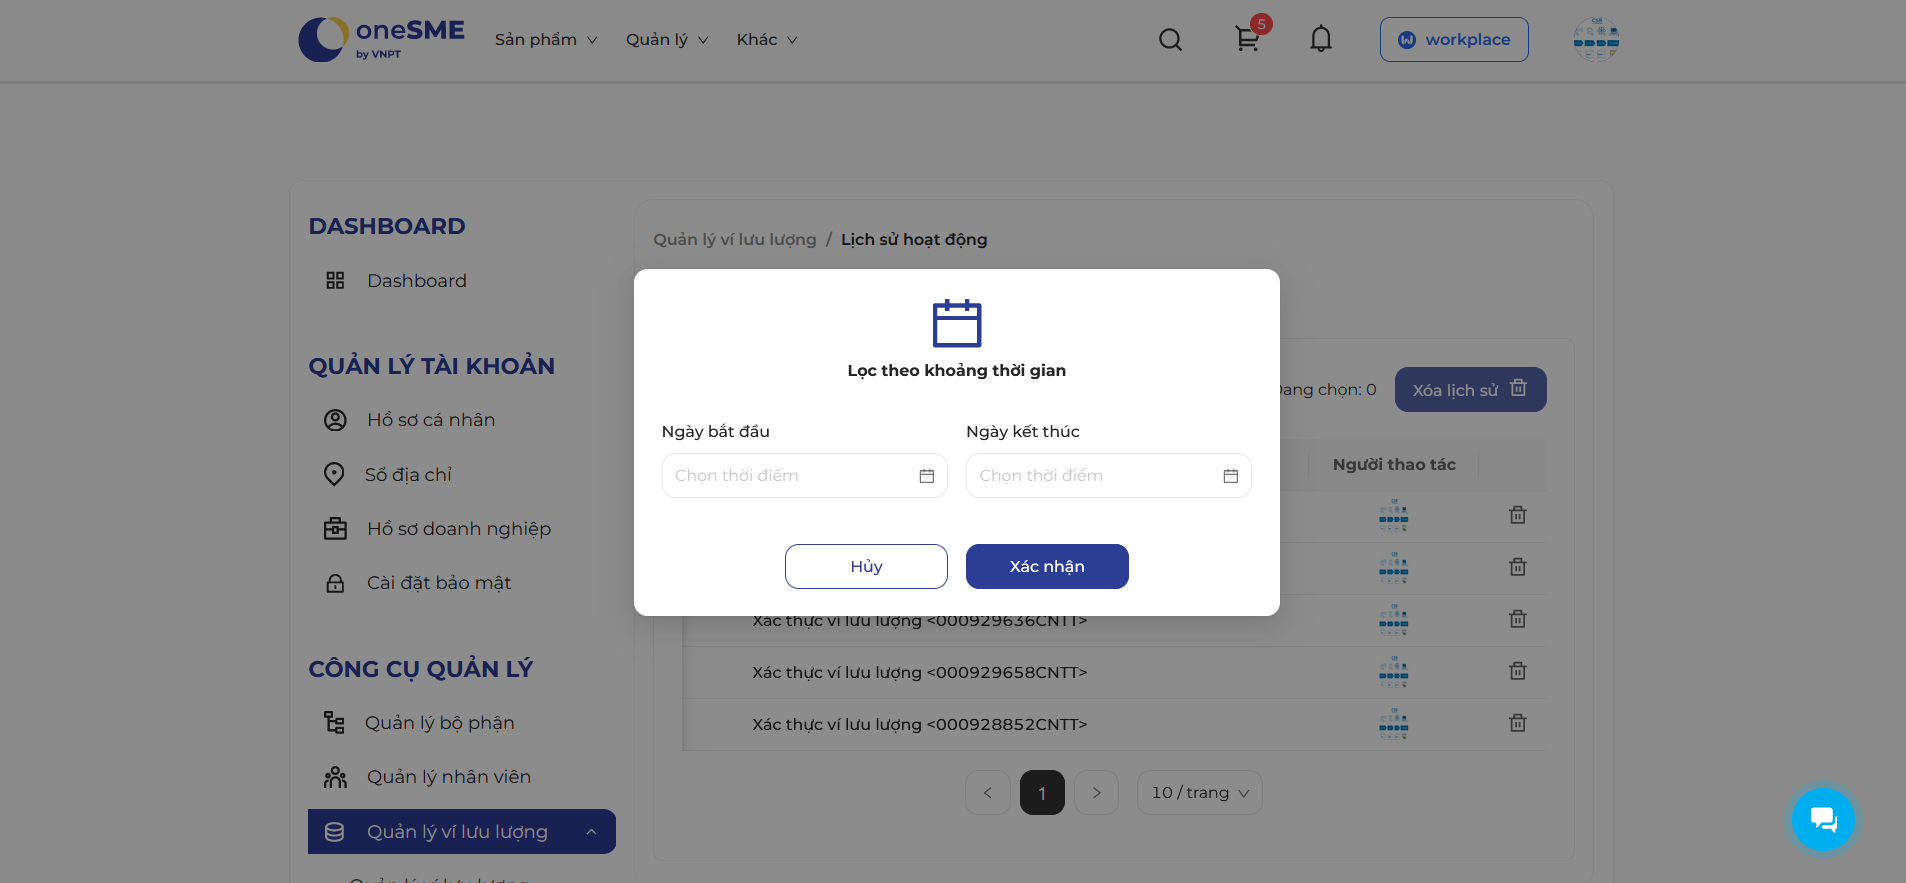This screenshot has height=883, width=1906.
Task: Click text Xác thực ví lưu lượng <000928852CNTT>
Action: pos(920,724)
